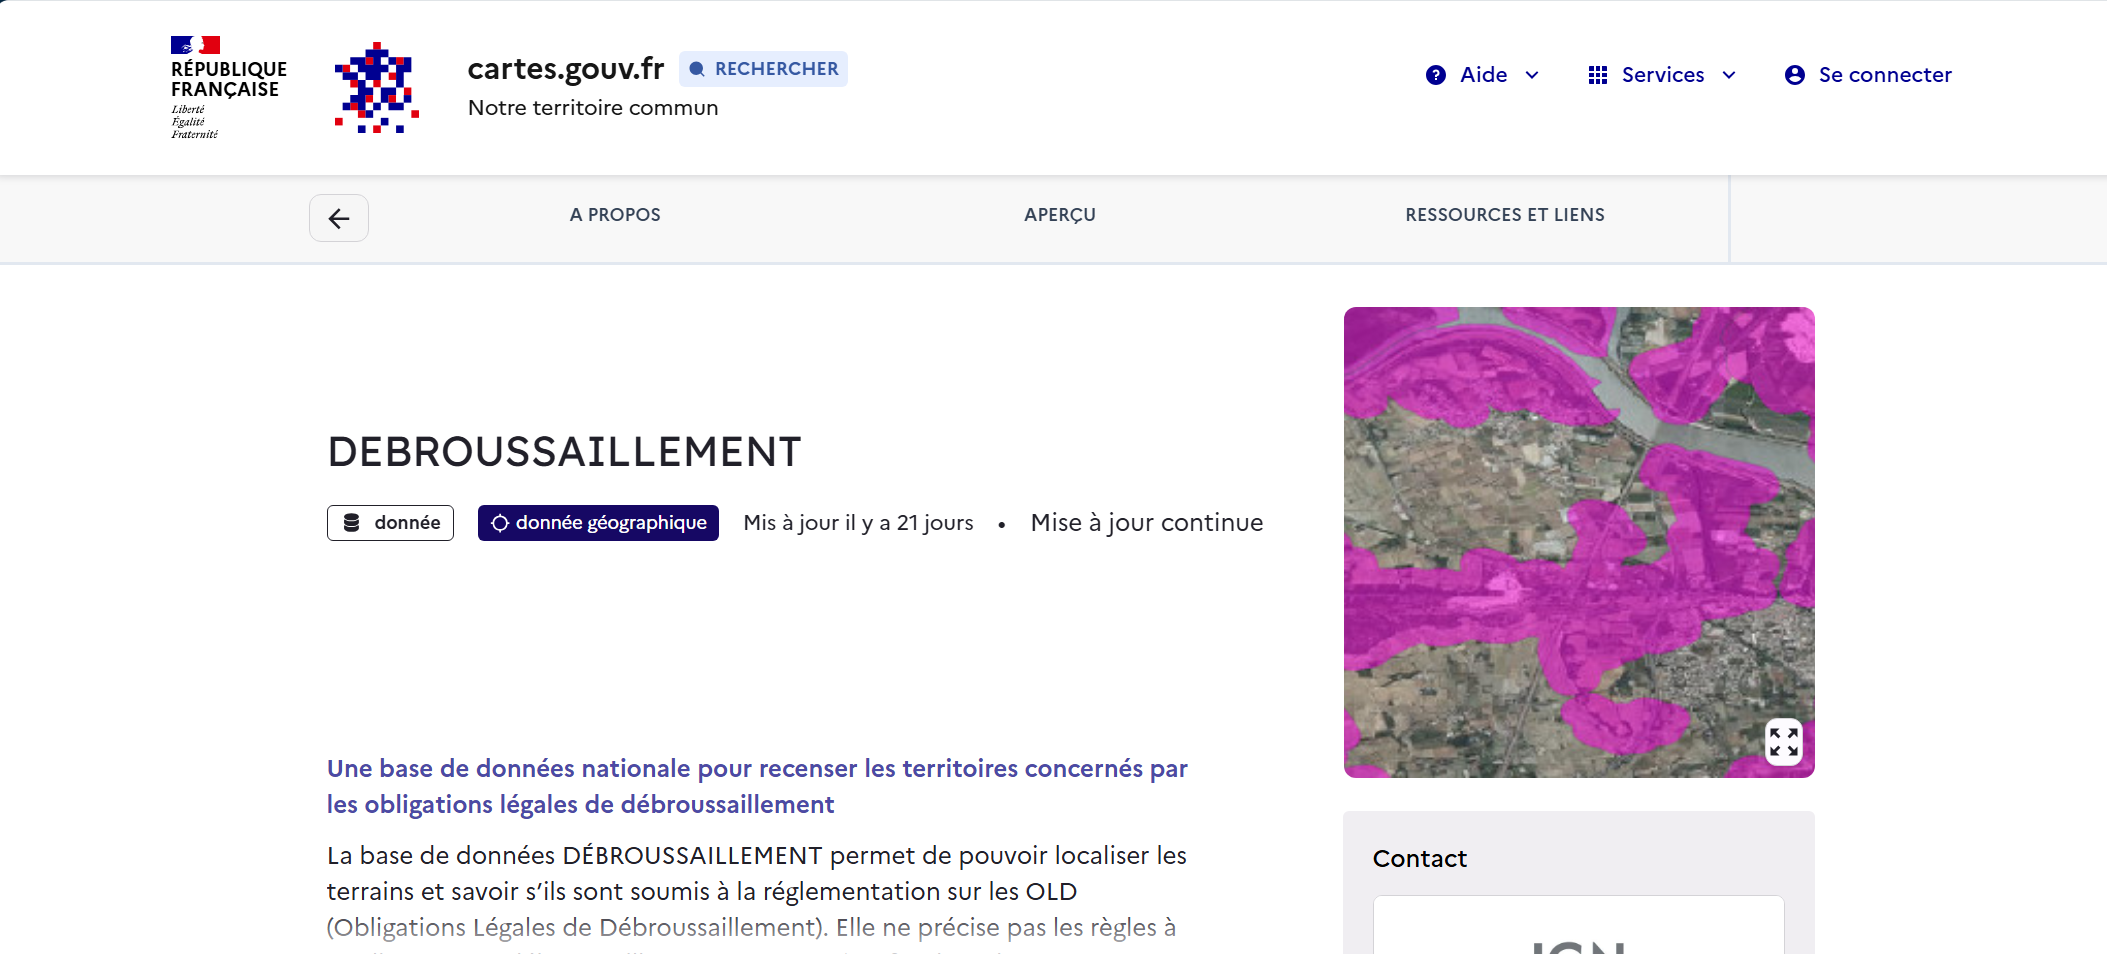Image resolution: width=2107 pixels, height=954 pixels.
Task: Open the Aide dropdown menu
Action: (1483, 75)
